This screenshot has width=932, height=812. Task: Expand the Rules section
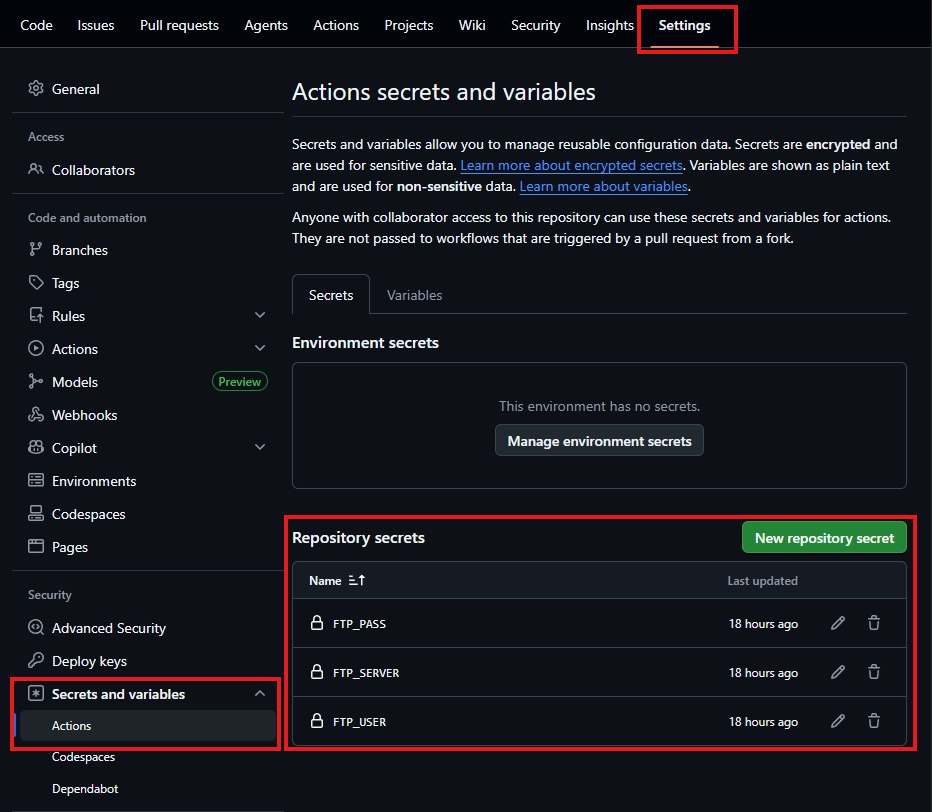click(x=260, y=315)
